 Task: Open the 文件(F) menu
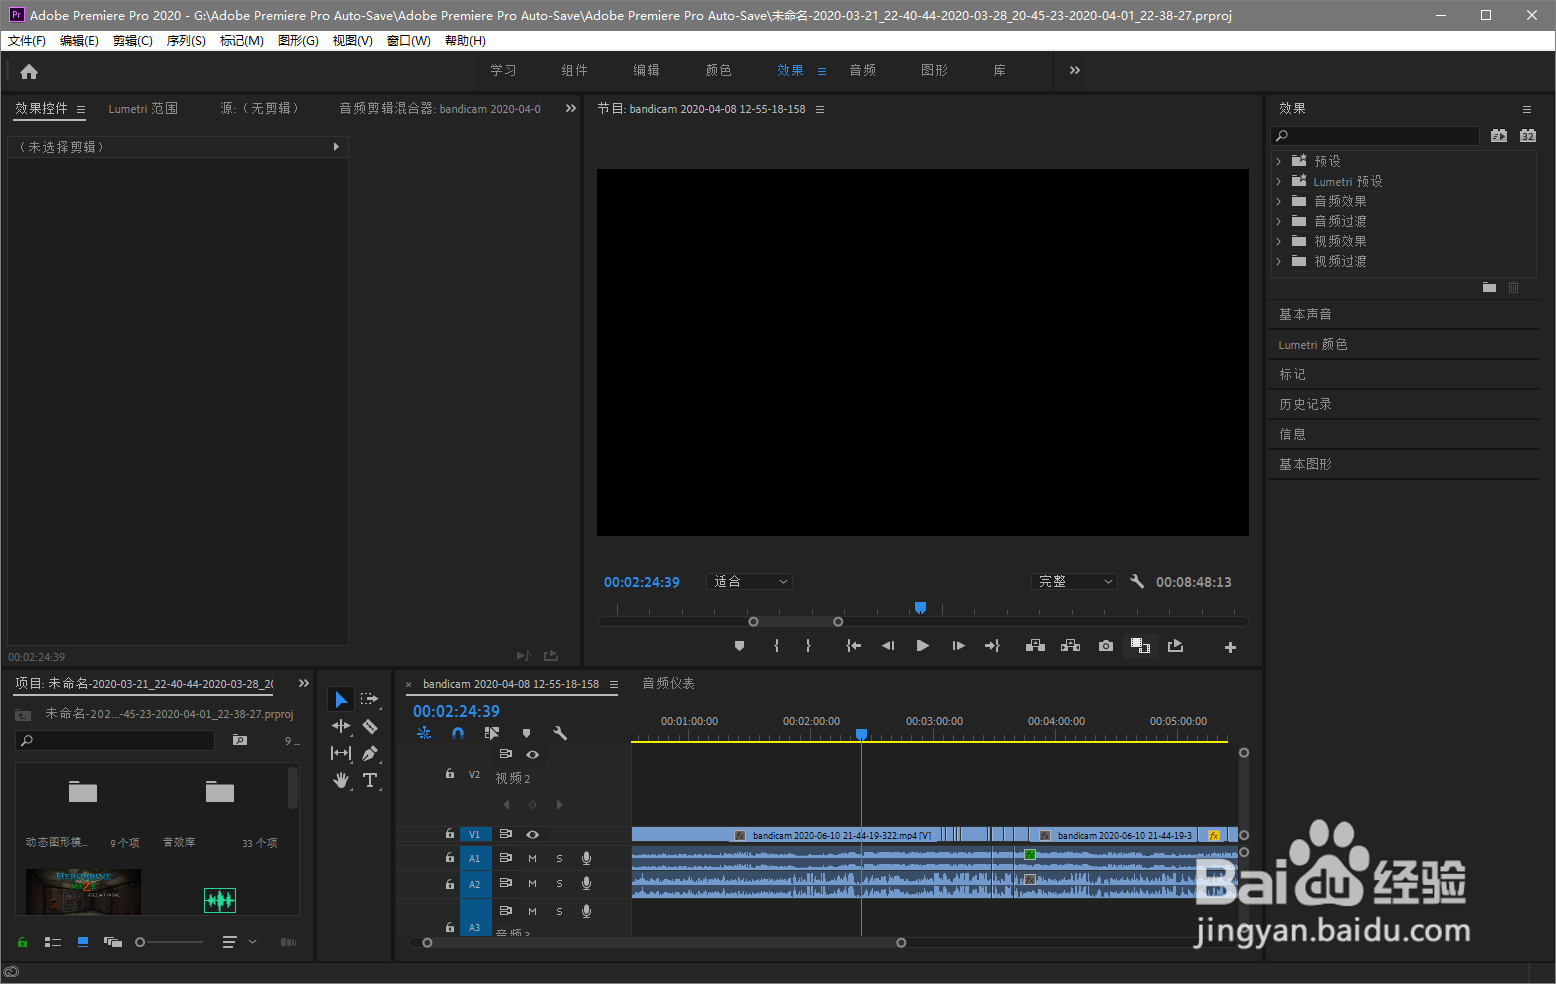pyautogui.click(x=27, y=41)
